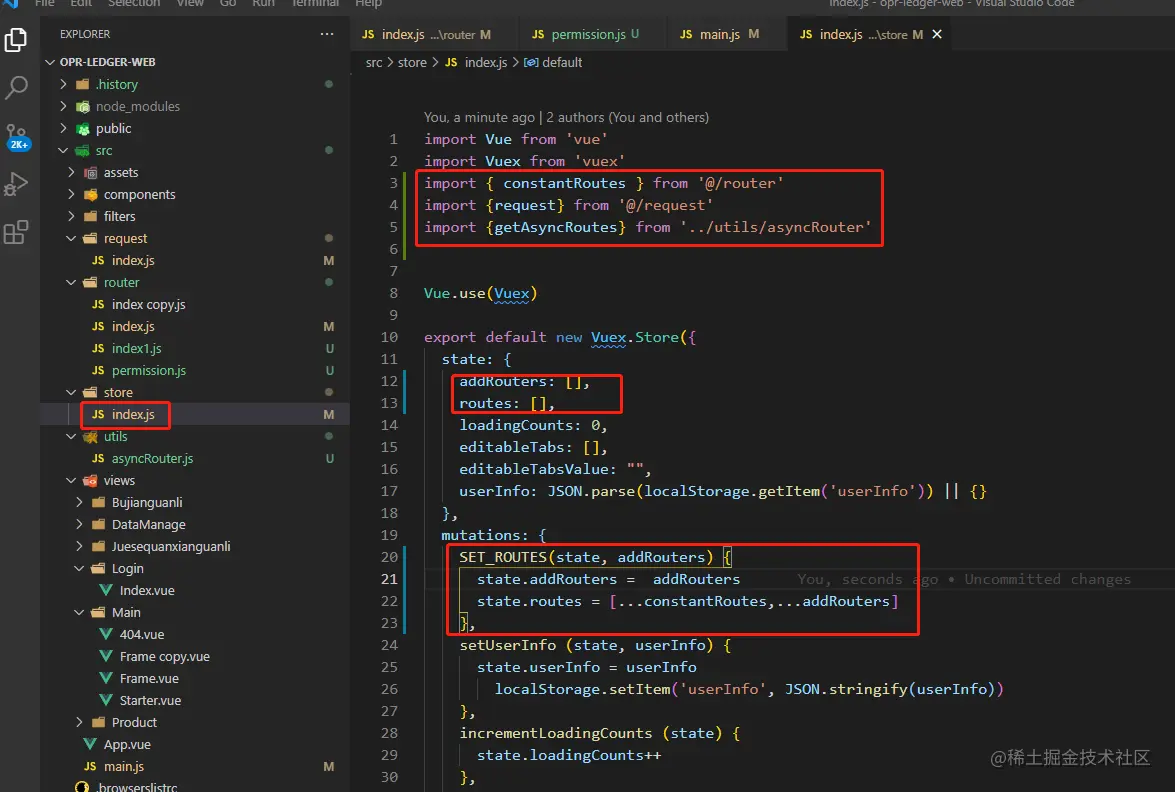1175x792 pixels.
Task: Click folder icon of utils
Action: 91,437
